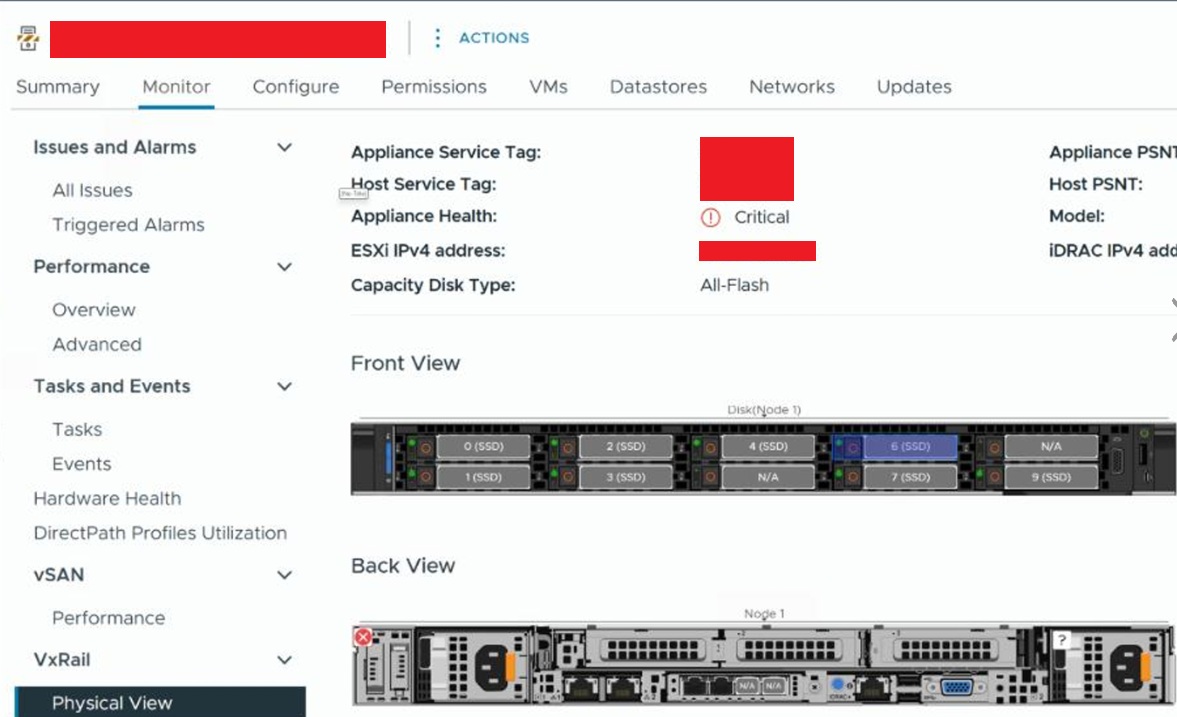Open the Networks tab
Screen dimensions: 1177x717
pyautogui.click(x=792, y=87)
